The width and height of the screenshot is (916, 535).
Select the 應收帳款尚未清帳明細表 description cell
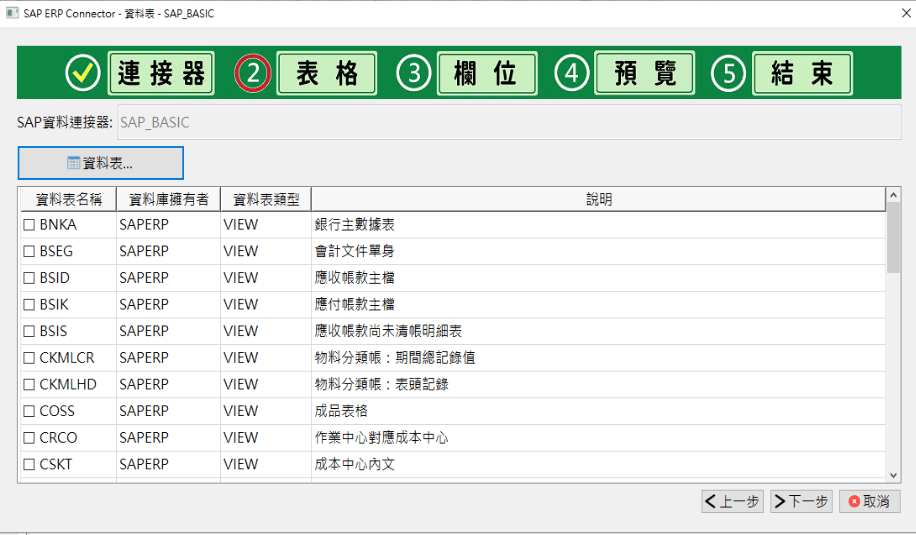(x=598, y=331)
